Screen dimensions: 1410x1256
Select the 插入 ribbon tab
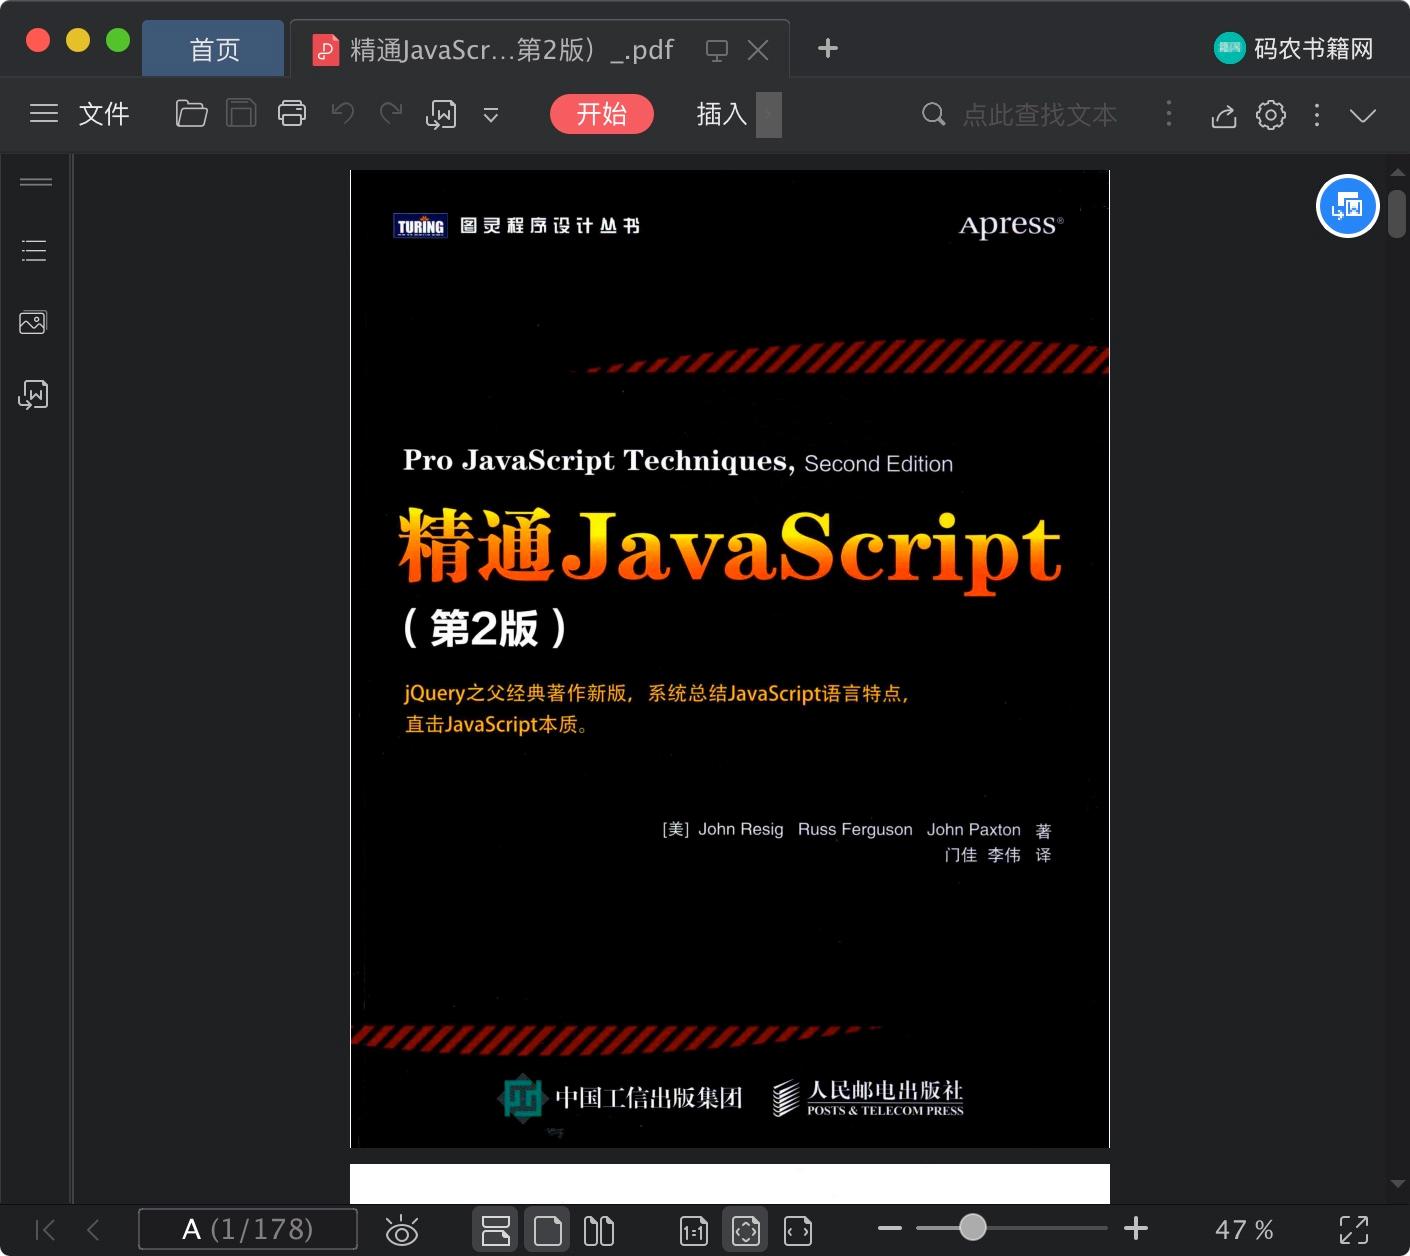722,114
